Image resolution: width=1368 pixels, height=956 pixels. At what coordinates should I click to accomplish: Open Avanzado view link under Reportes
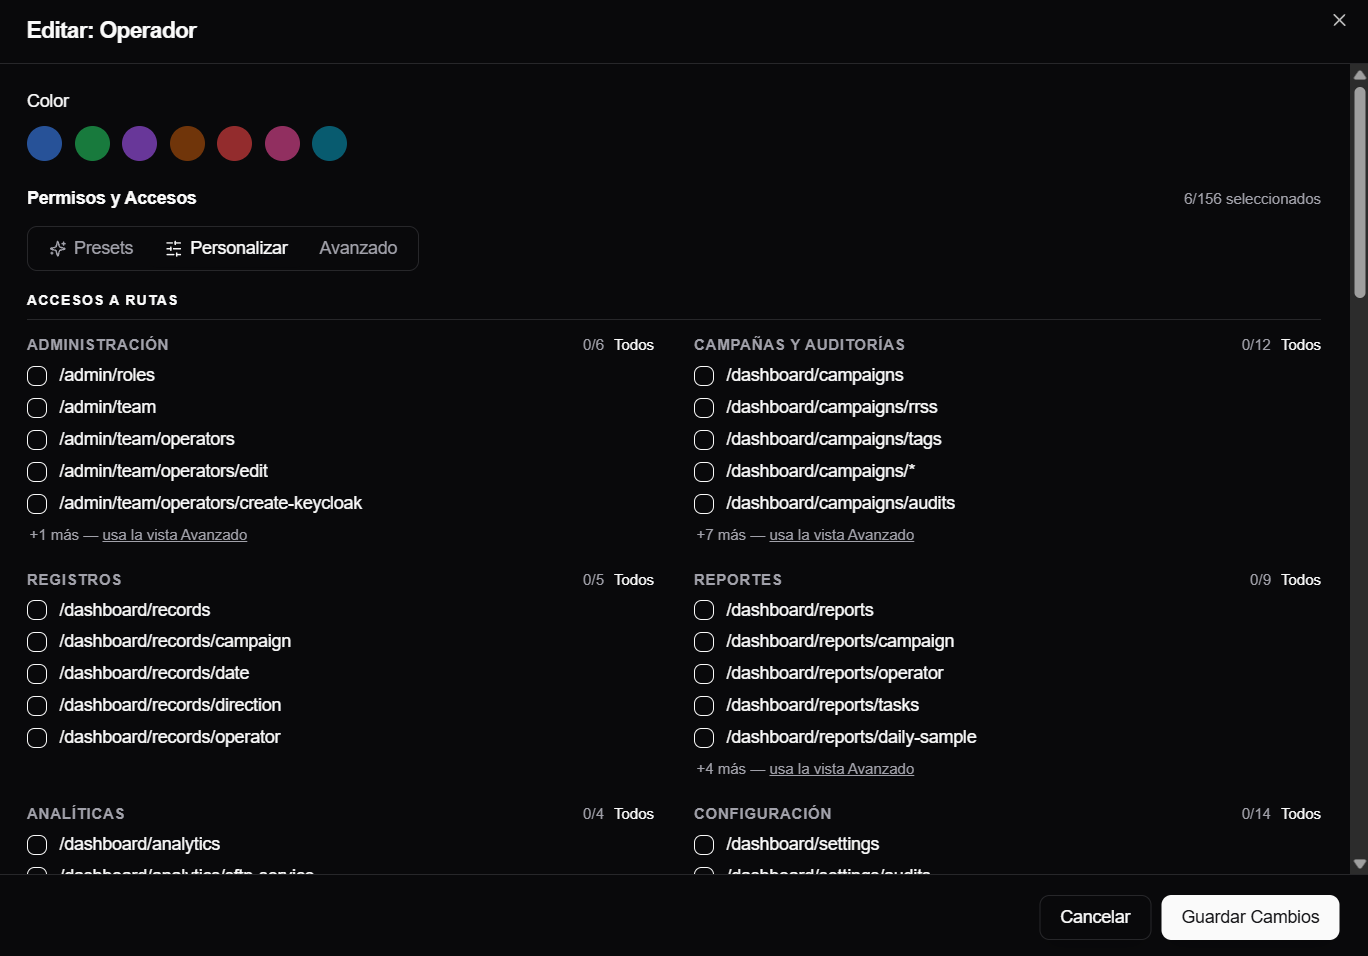(842, 769)
